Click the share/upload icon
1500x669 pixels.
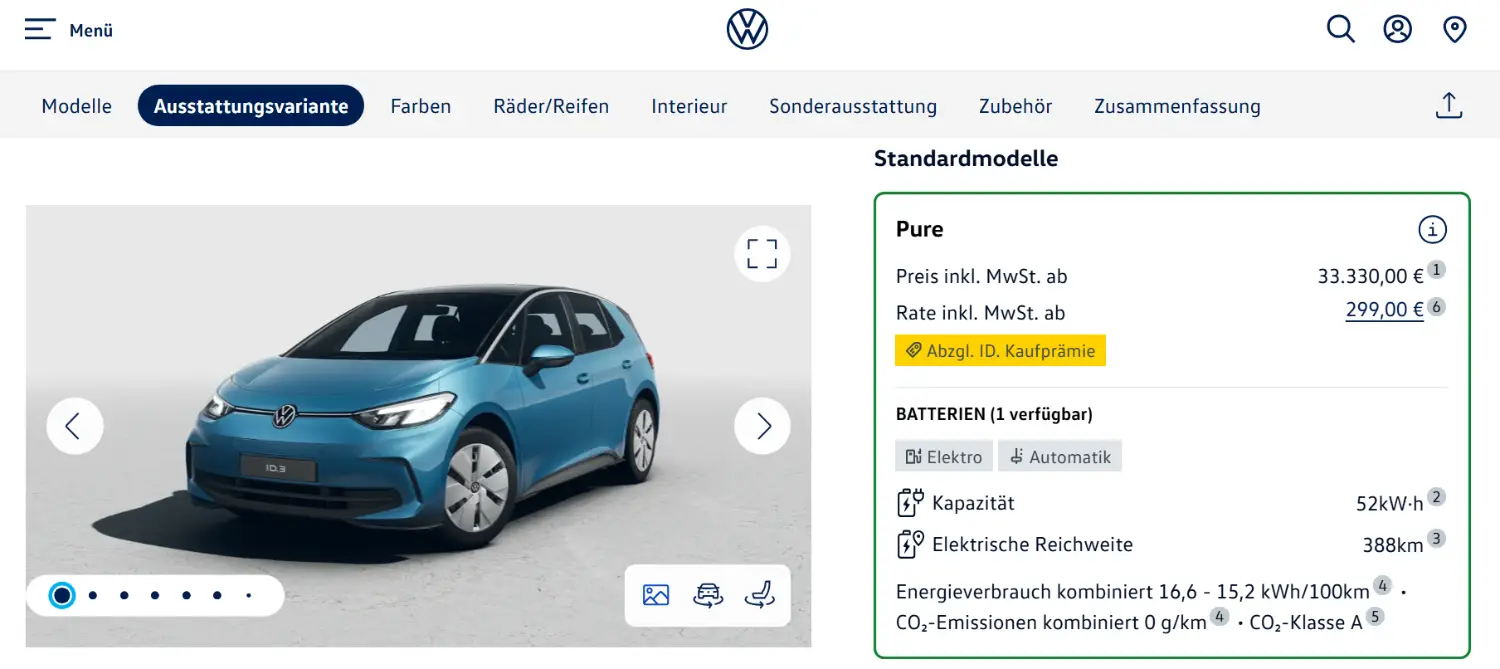tap(1449, 106)
